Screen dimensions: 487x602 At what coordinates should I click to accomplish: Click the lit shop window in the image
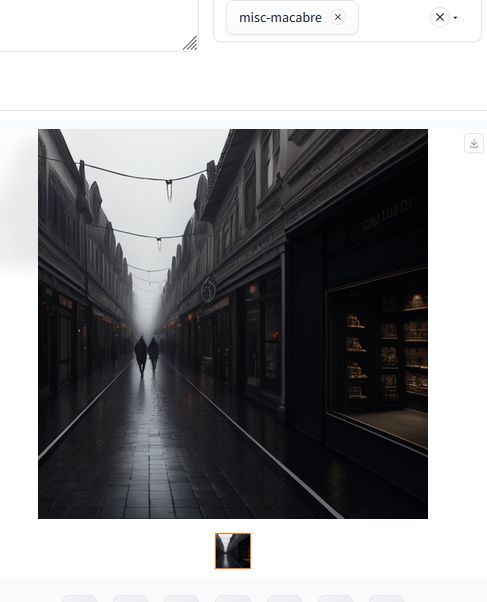click(x=377, y=357)
